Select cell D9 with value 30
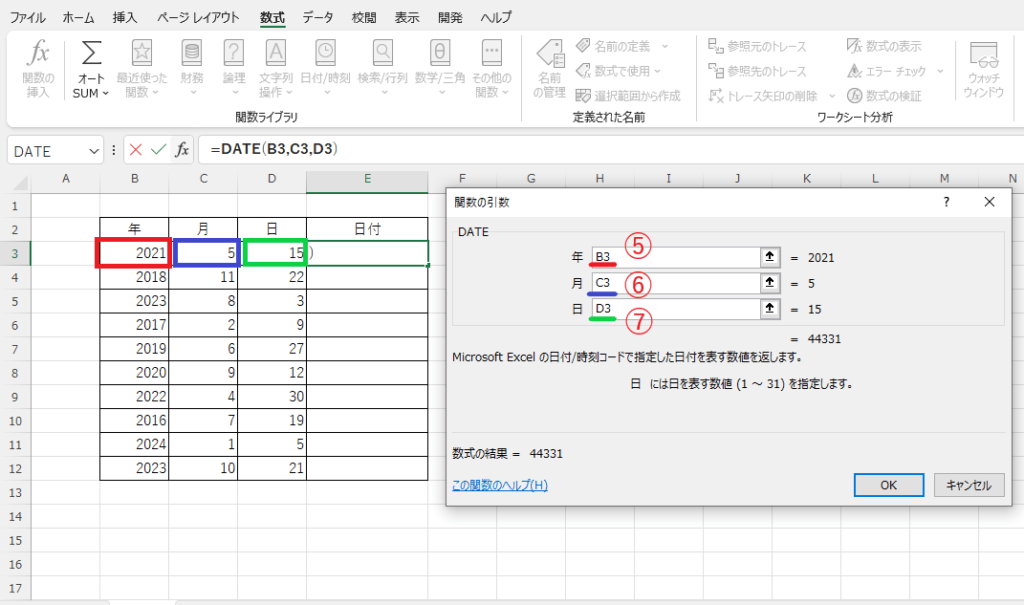Image resolution: width=1024 pixels, height=605 pixels. click(x=272, y=397)
